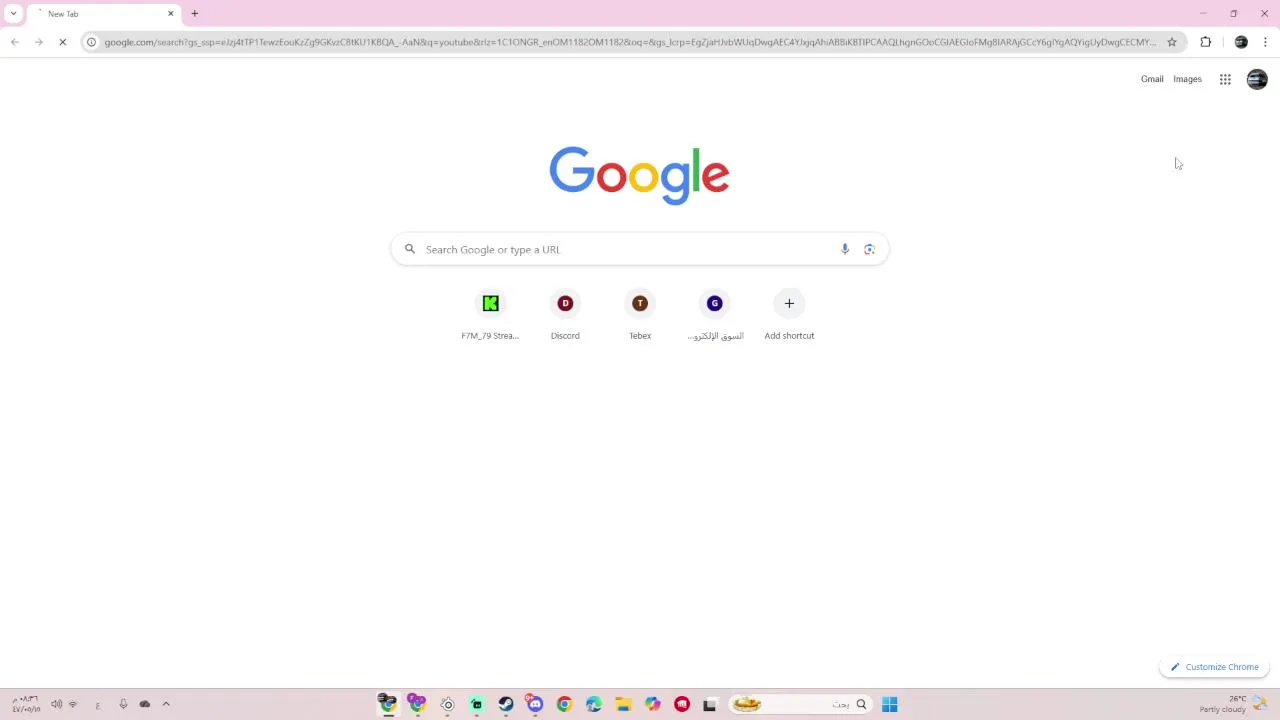Image resolution: width=1280 pixels, height=720 pixels.
Task: Open the Tebex shortcut tile
Action: [640, 315]
